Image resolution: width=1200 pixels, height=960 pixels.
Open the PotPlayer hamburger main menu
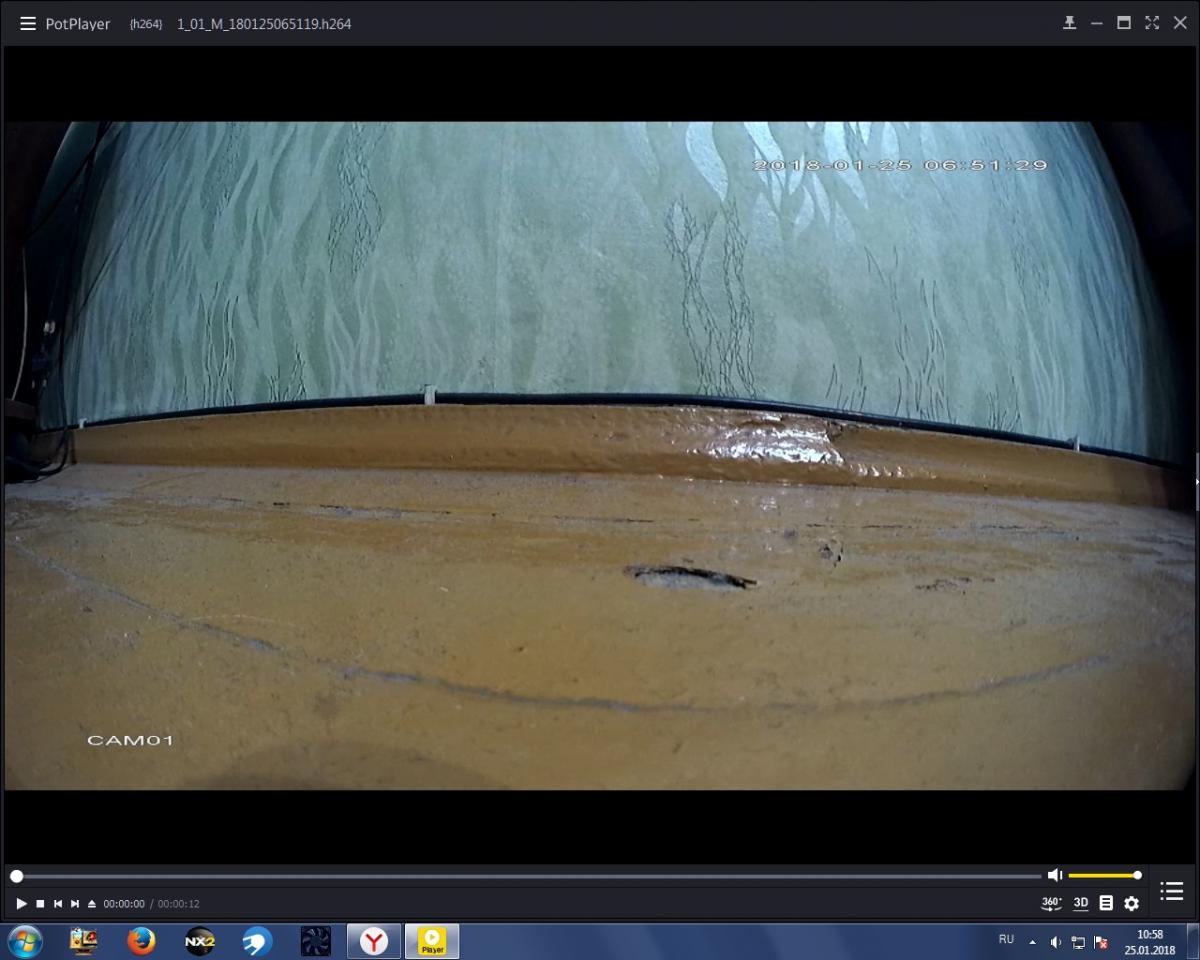click(28, 23)
